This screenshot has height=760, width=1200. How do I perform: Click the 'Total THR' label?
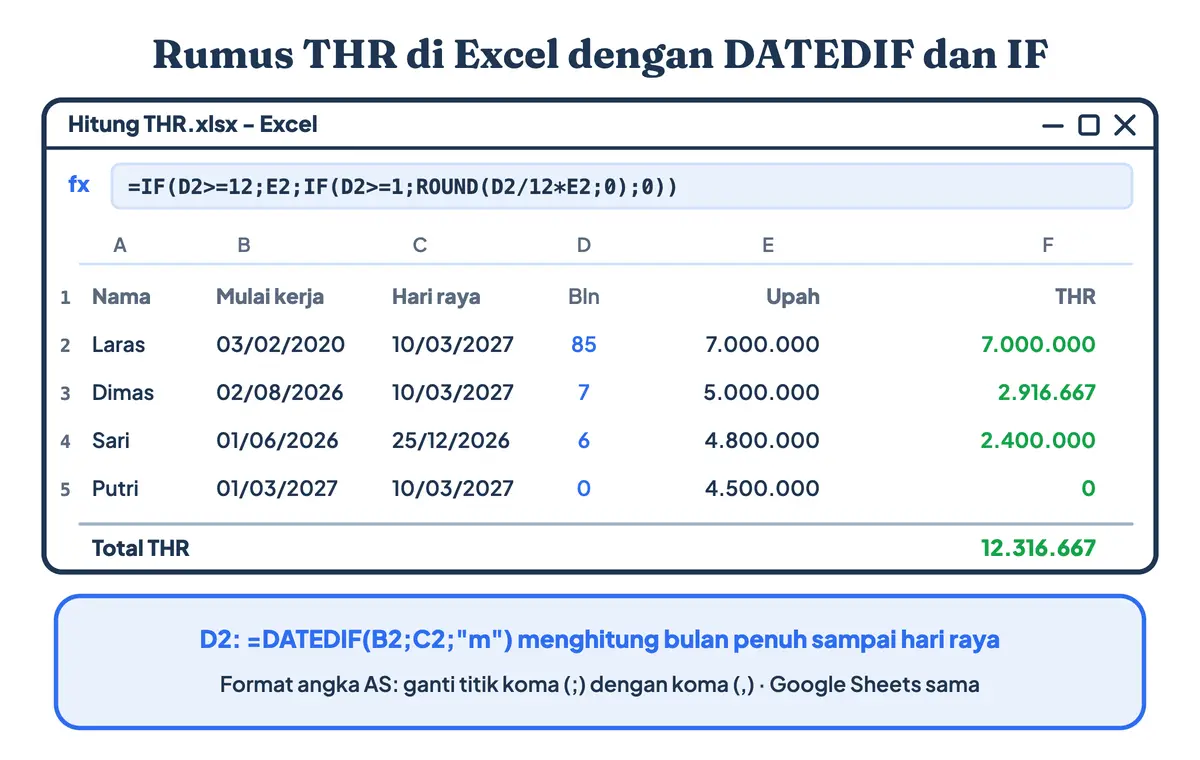point(140,548)
